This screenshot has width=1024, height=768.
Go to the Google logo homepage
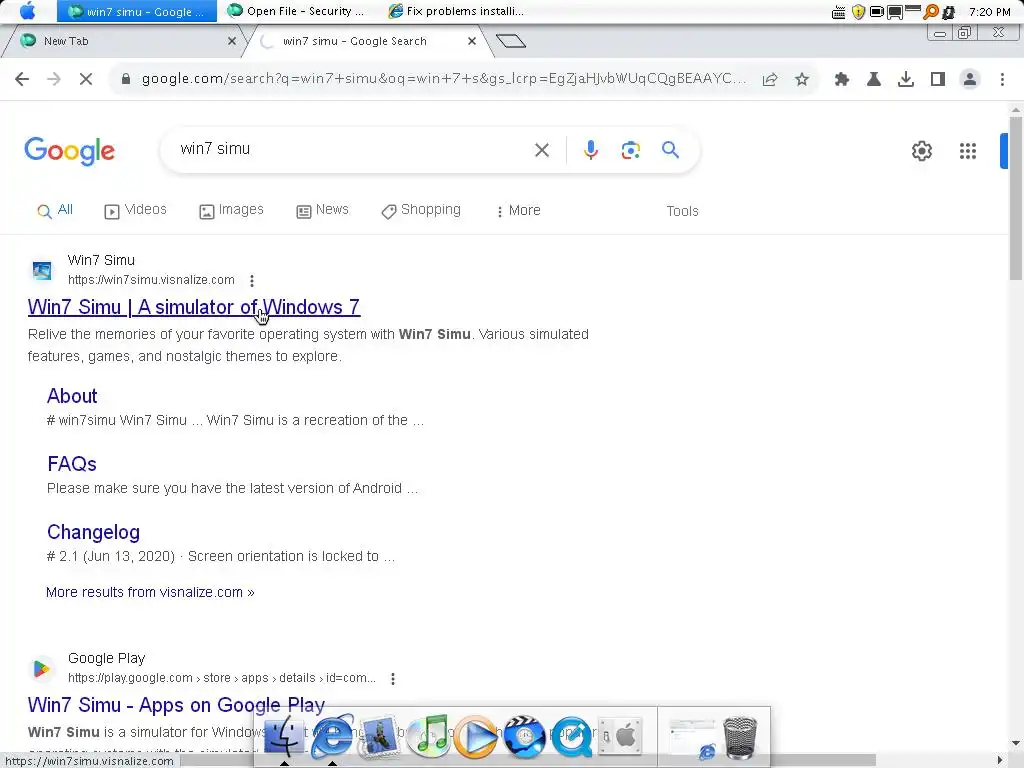(69, 151)
